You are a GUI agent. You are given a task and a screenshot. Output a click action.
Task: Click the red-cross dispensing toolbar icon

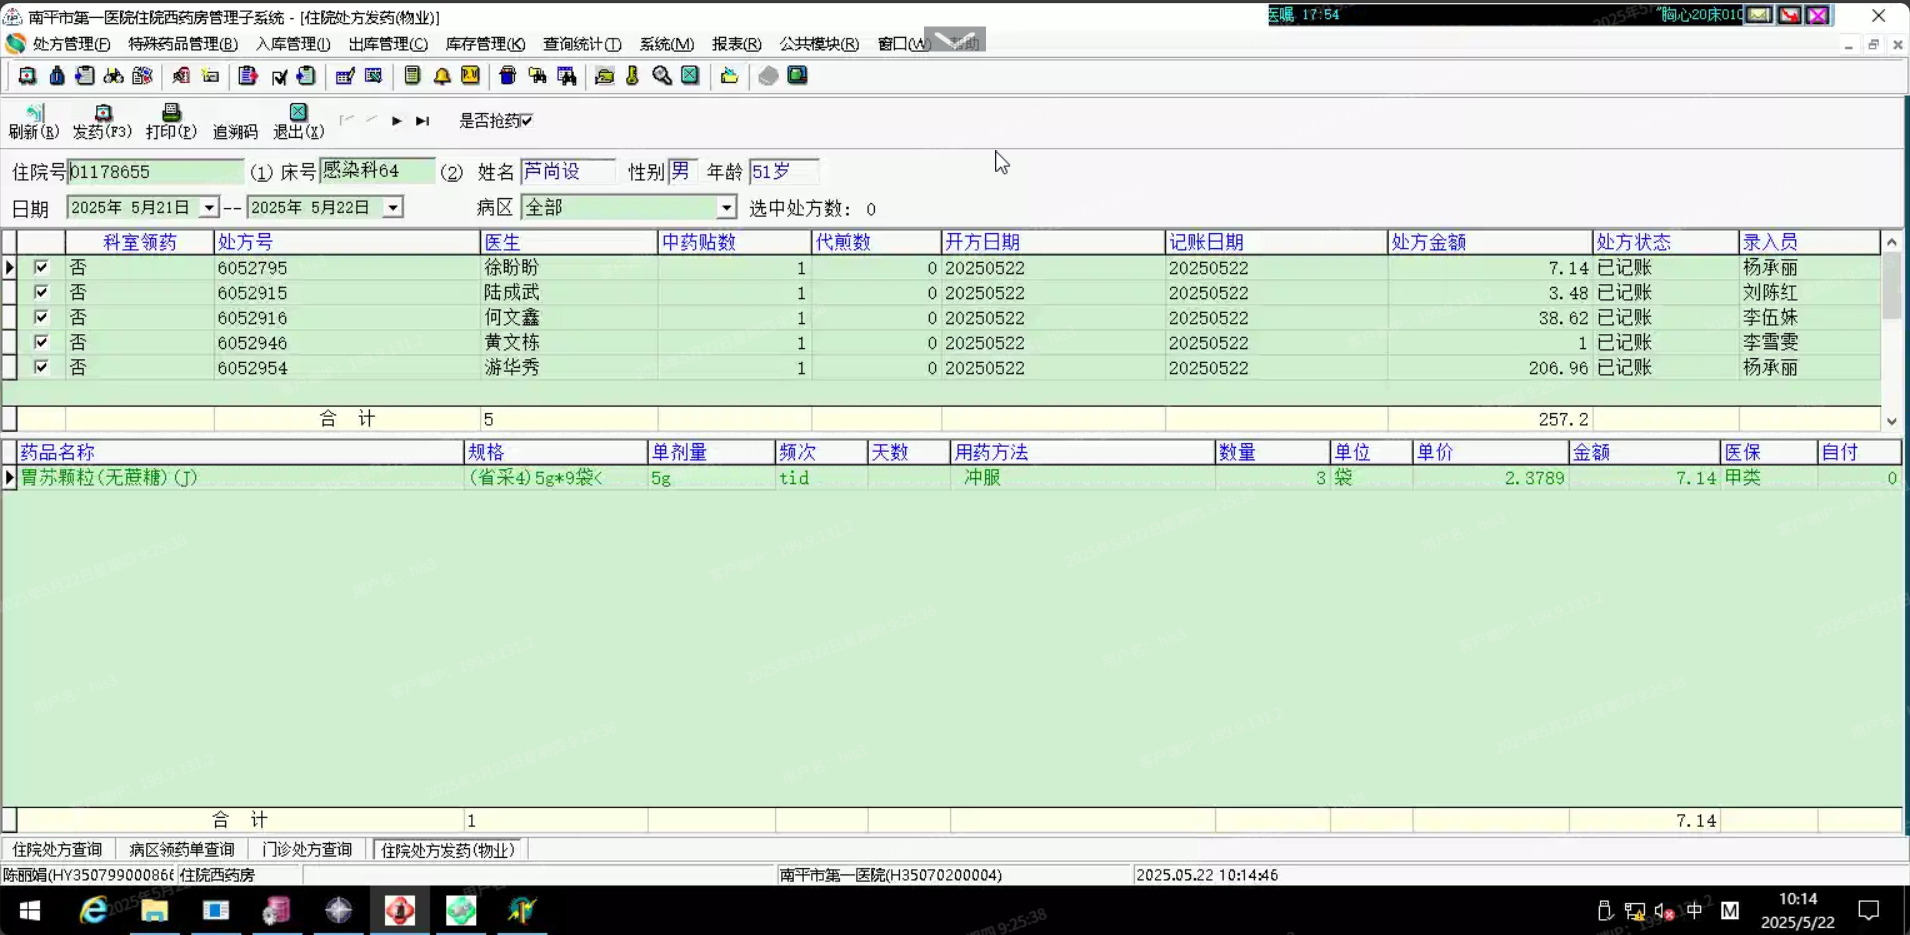(27, 76)
